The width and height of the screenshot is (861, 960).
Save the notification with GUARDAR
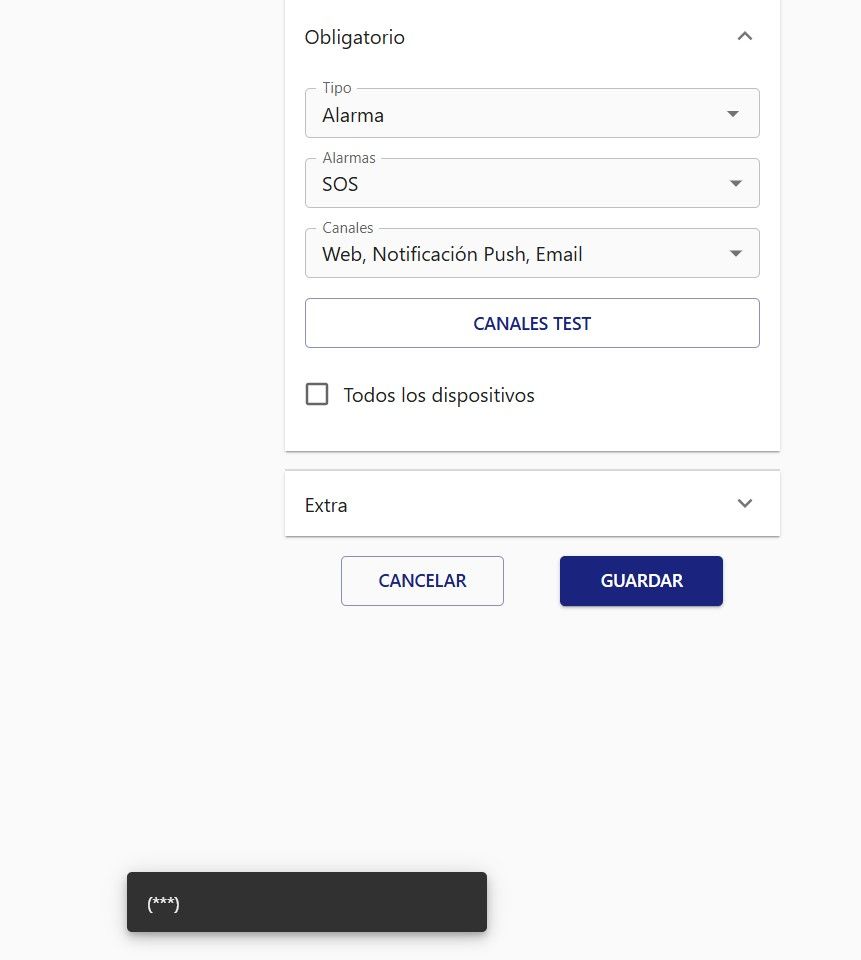click(x=641, y=581)
